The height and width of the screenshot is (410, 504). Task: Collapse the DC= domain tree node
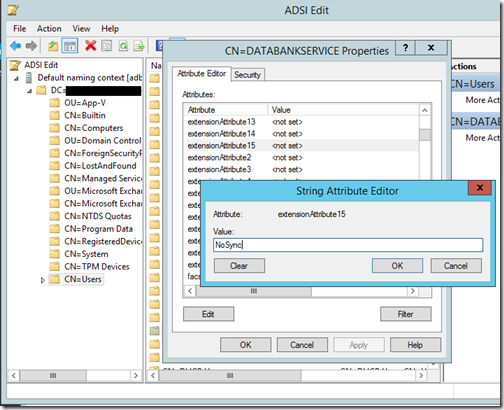29,91
